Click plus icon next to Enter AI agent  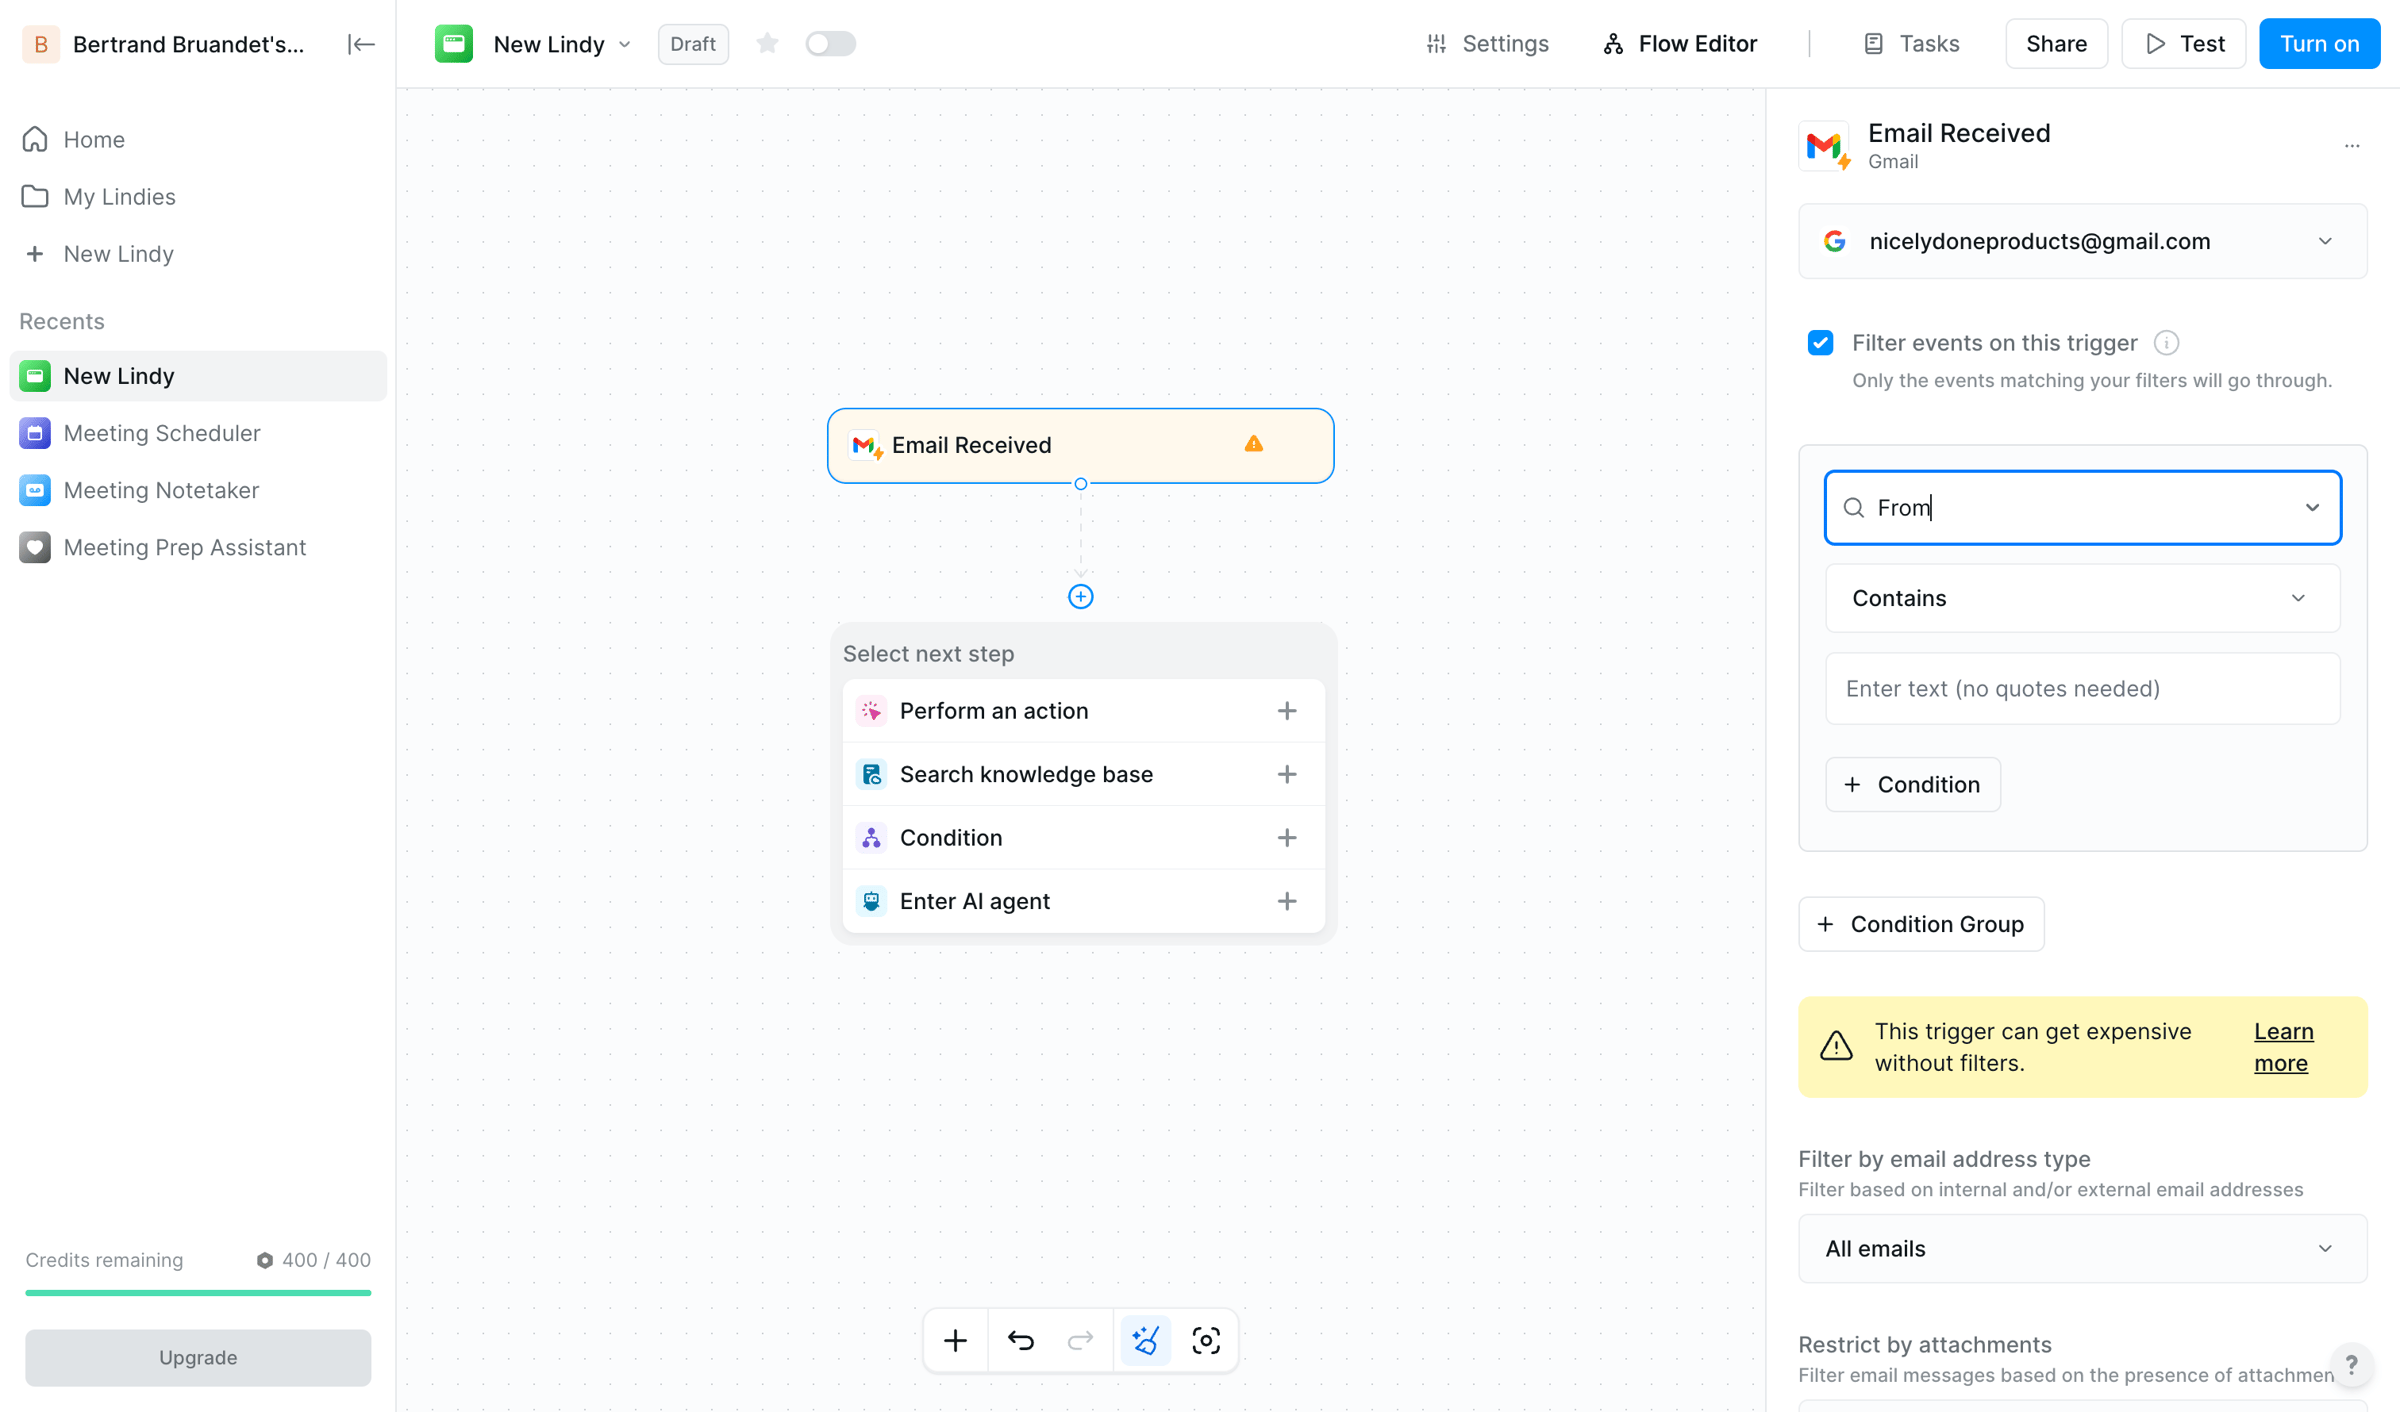[x=1287, y=901]
